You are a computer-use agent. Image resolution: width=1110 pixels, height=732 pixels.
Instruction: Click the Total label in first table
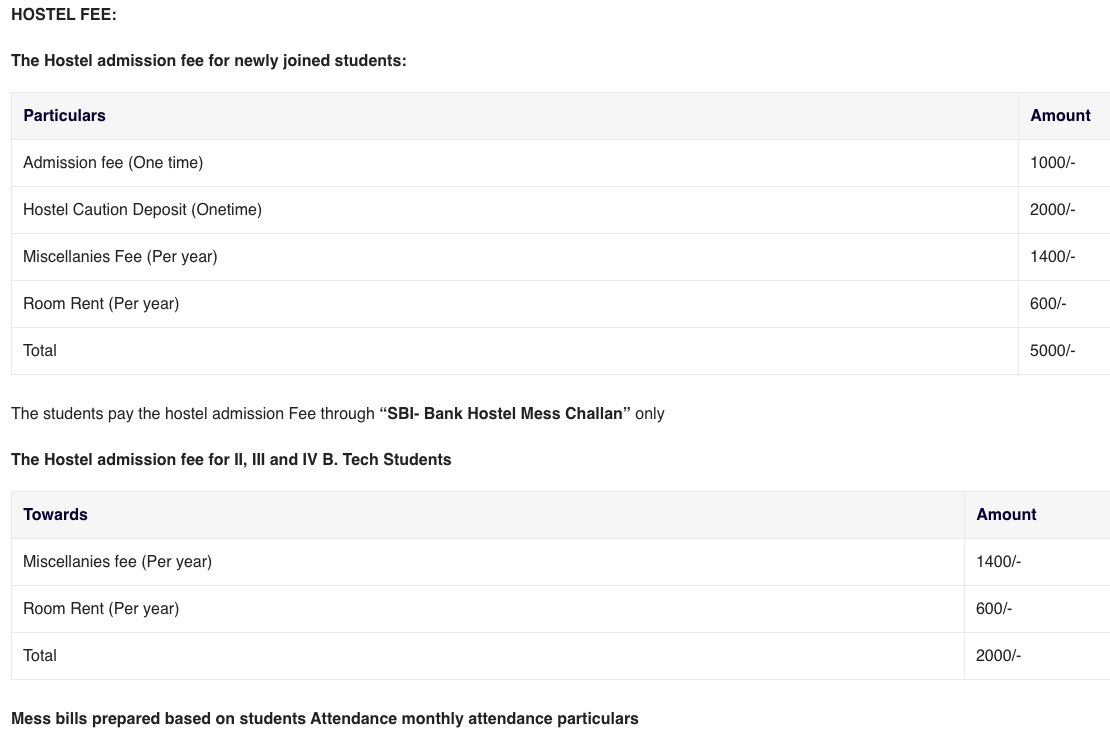(40, 351)
